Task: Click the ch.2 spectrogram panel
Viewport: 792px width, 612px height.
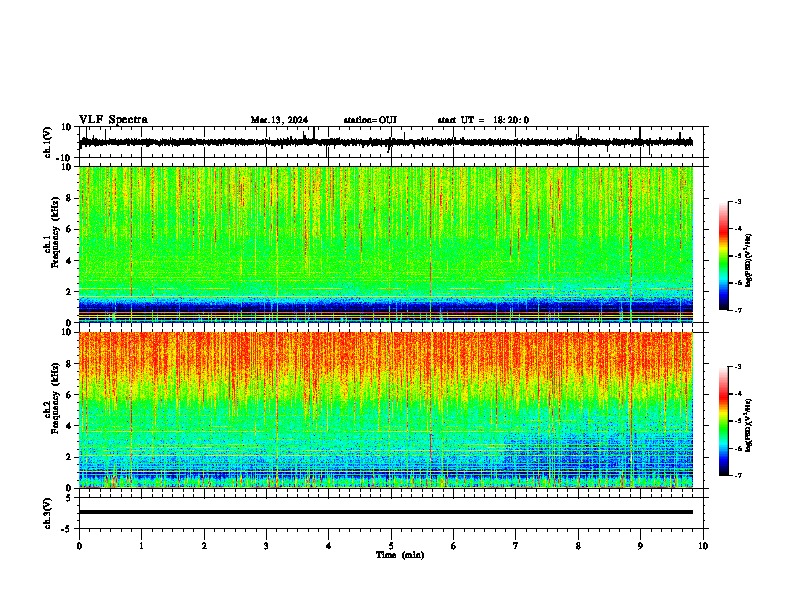Action: 386,410
